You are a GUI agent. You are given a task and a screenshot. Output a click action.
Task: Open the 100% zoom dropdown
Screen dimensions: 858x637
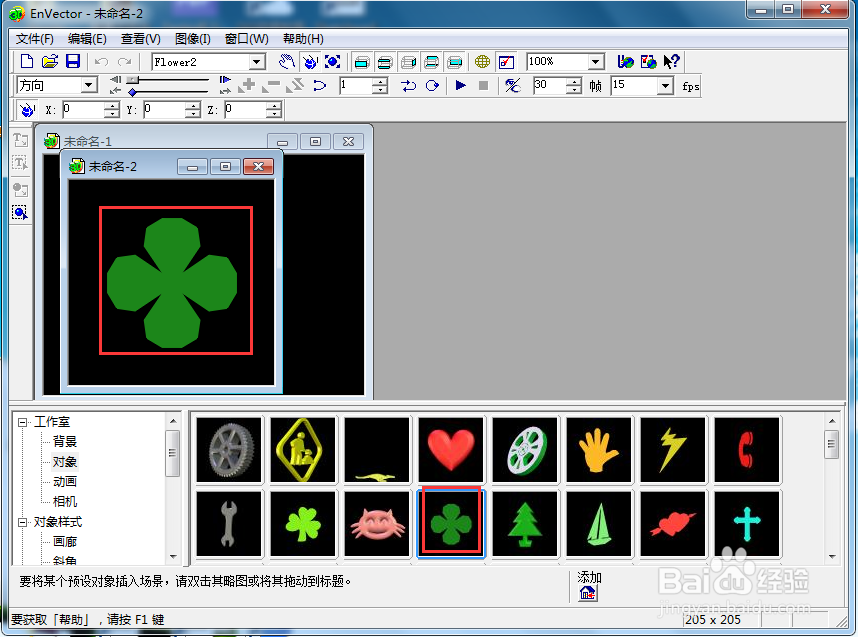596,62
